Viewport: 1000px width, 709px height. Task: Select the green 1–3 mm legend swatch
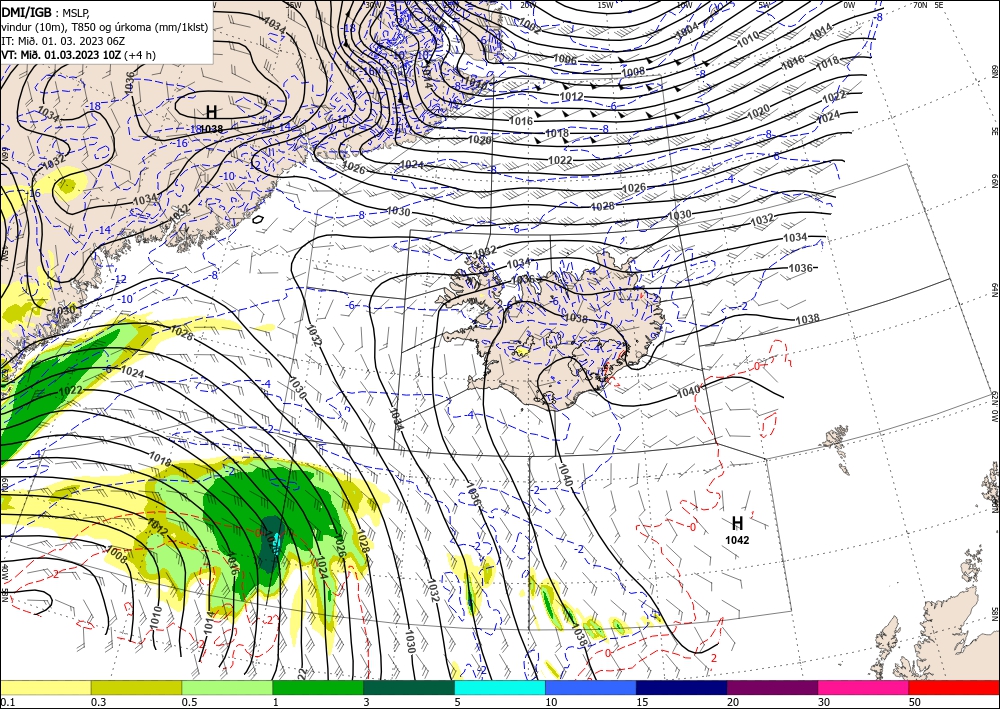(318, 687)
